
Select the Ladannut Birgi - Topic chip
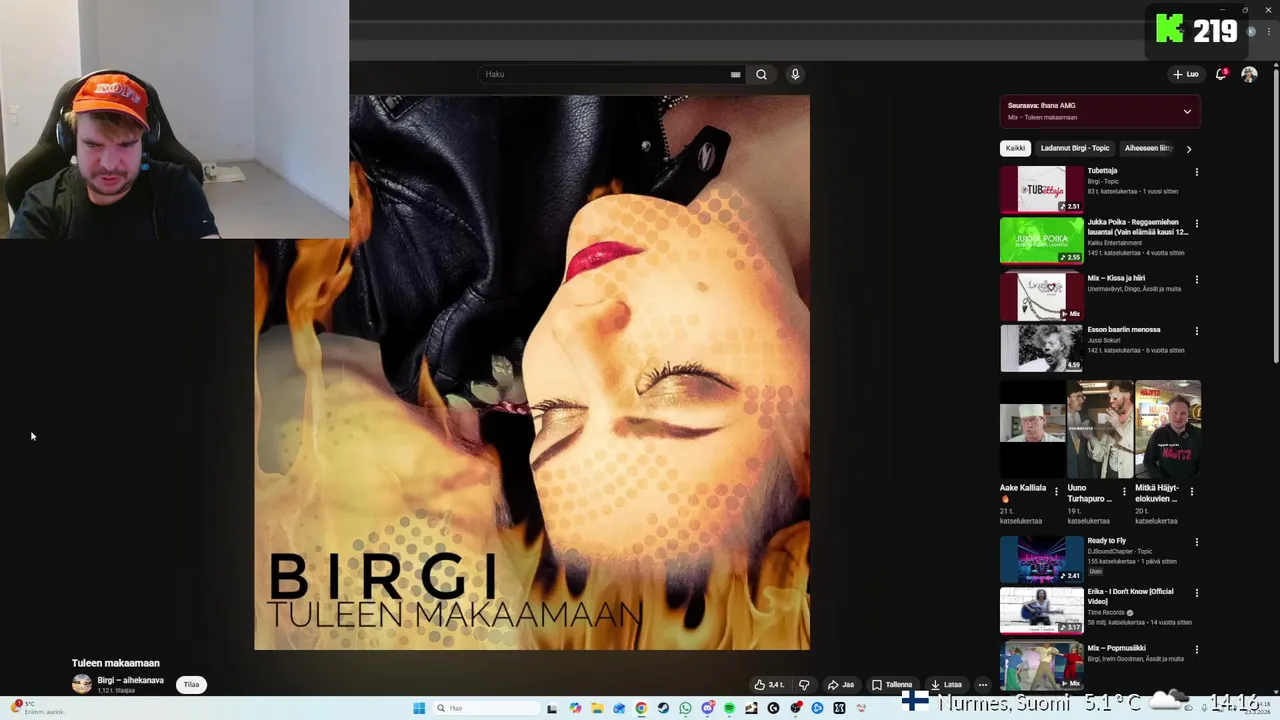pos(1075,148)
